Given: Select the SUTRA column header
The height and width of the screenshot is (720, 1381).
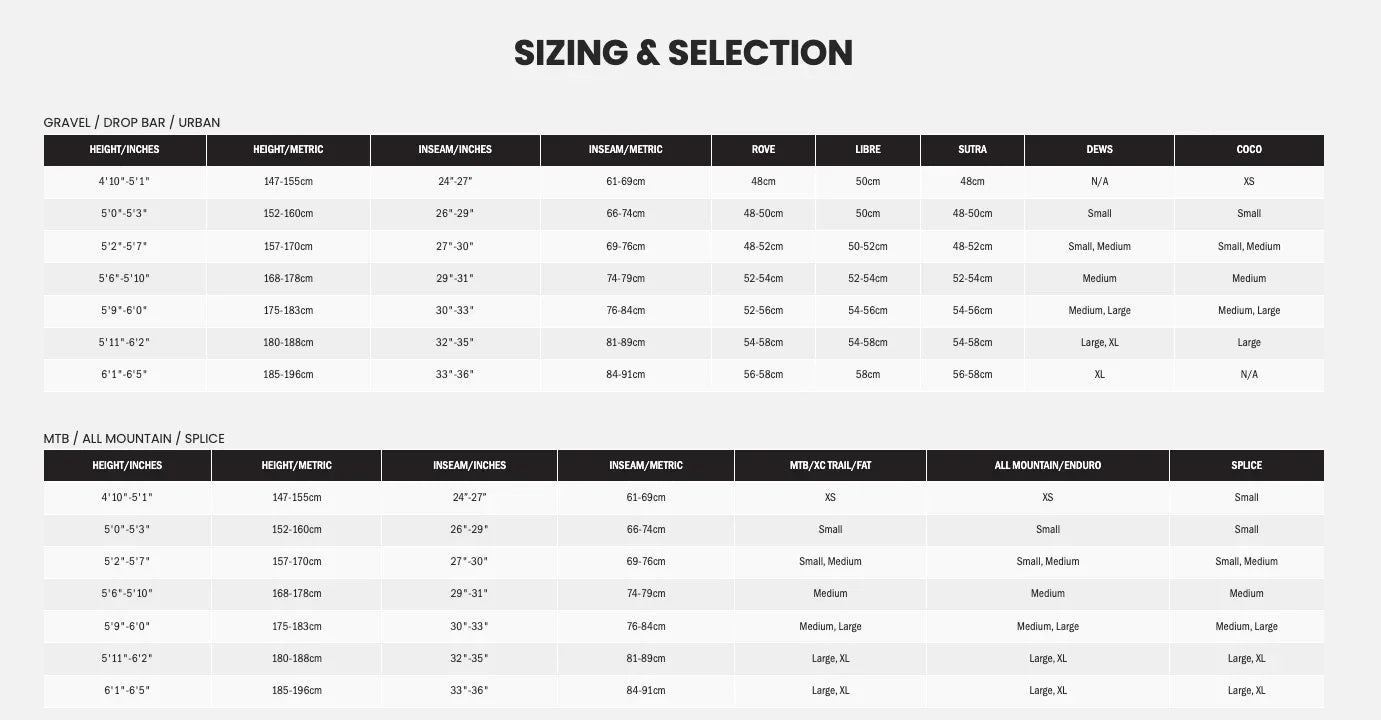Looking at the screenshot, I should coord(972,150).
